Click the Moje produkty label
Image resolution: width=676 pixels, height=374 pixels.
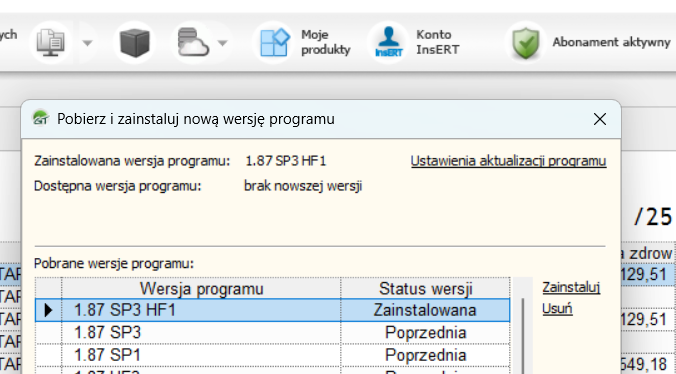pos(325,42)
